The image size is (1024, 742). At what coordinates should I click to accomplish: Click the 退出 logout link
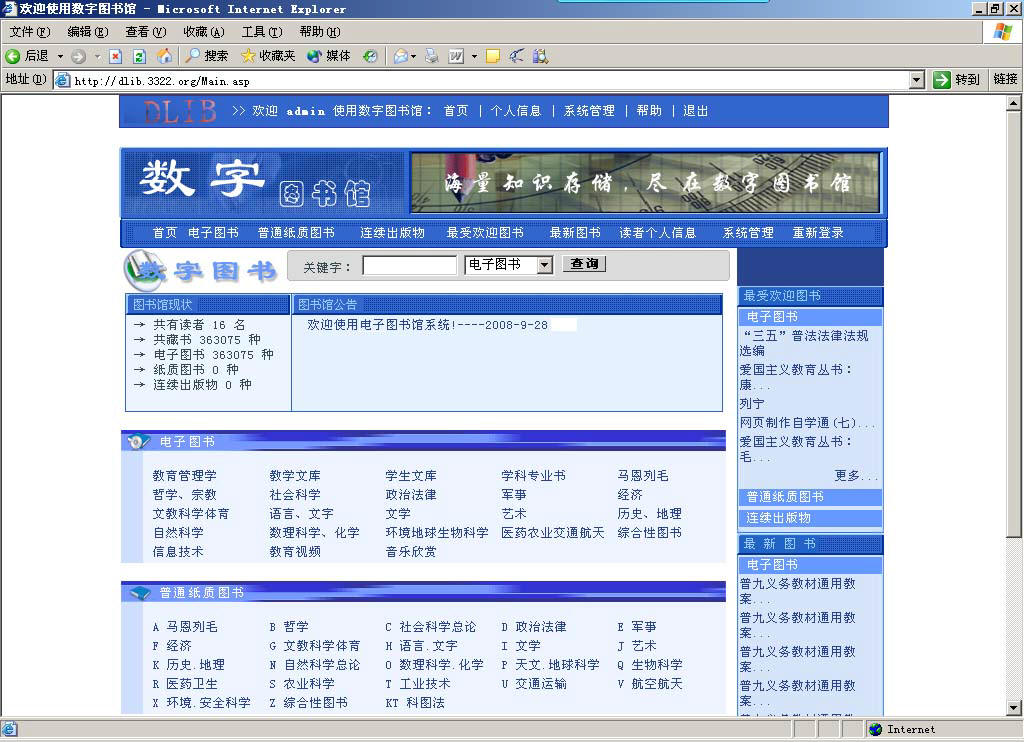click(x=695, y=111)
